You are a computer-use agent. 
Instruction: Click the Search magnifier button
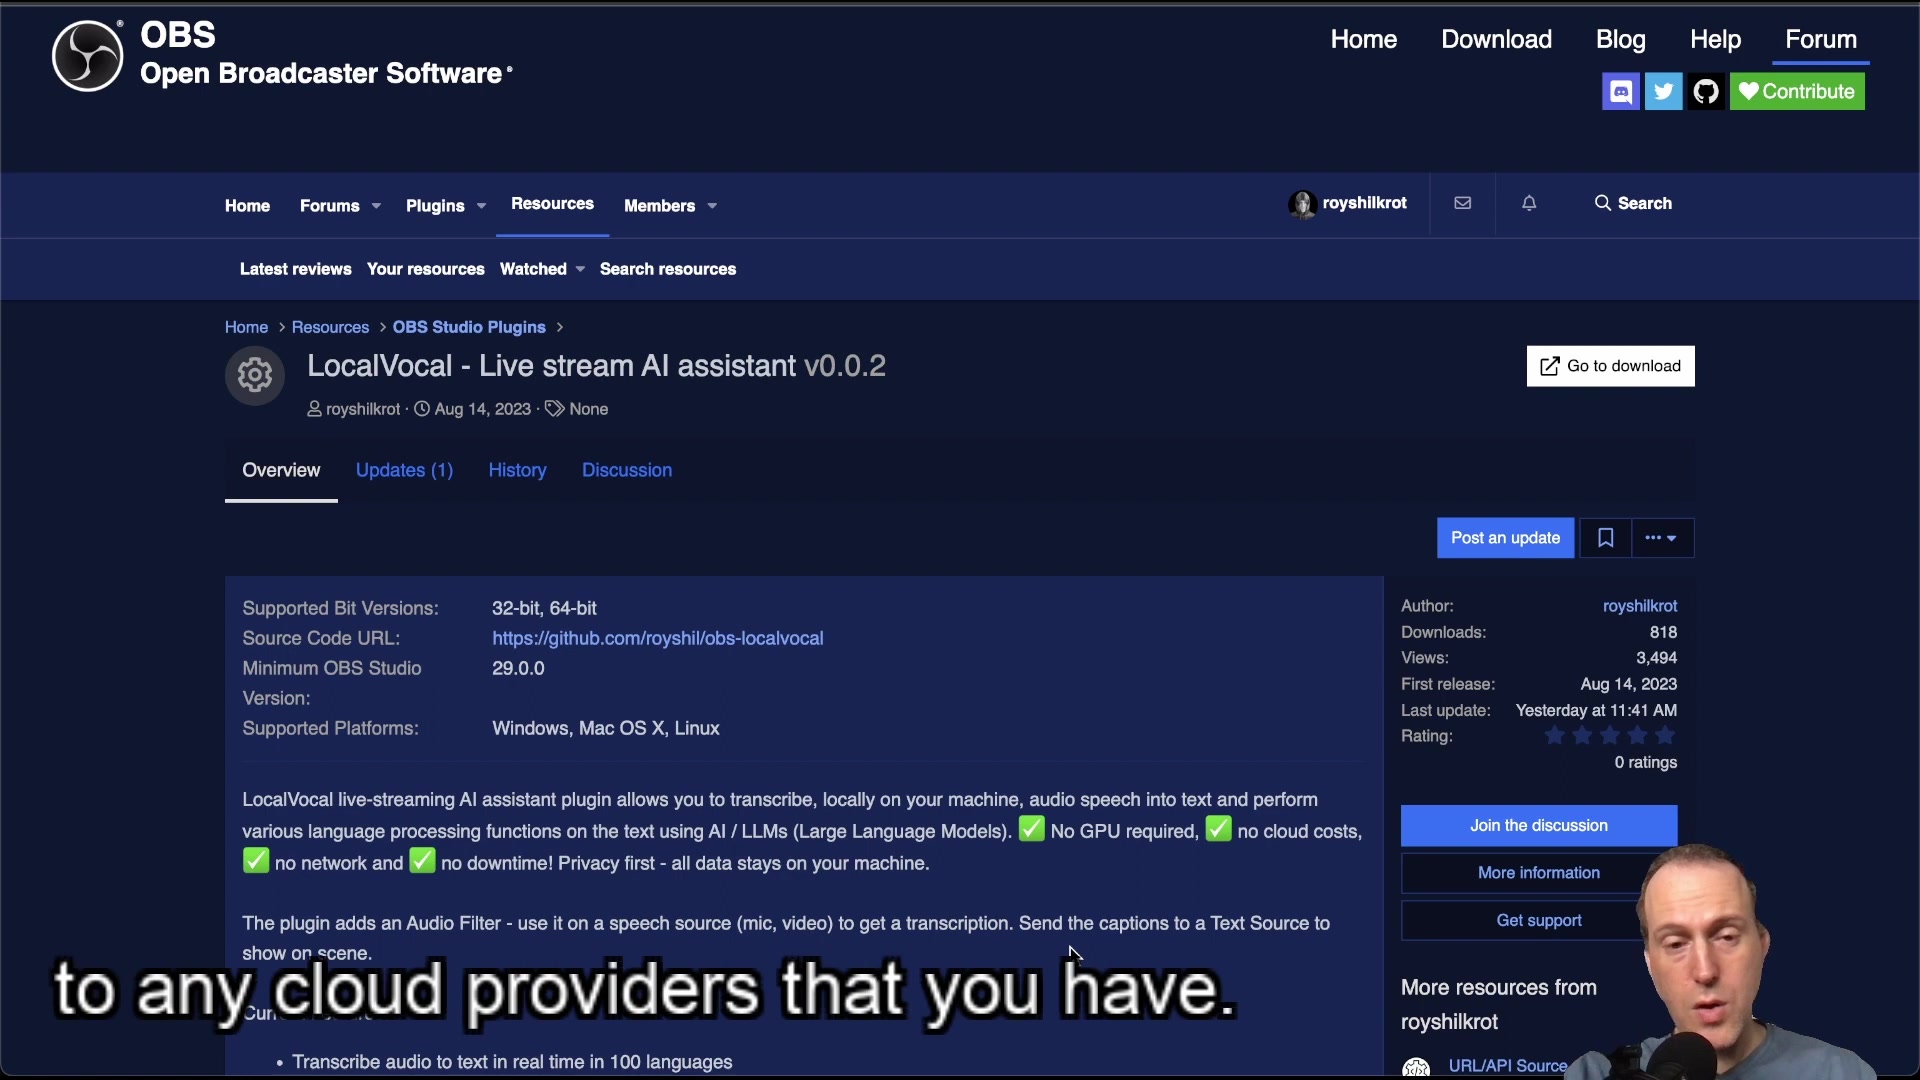(1633, 203)
